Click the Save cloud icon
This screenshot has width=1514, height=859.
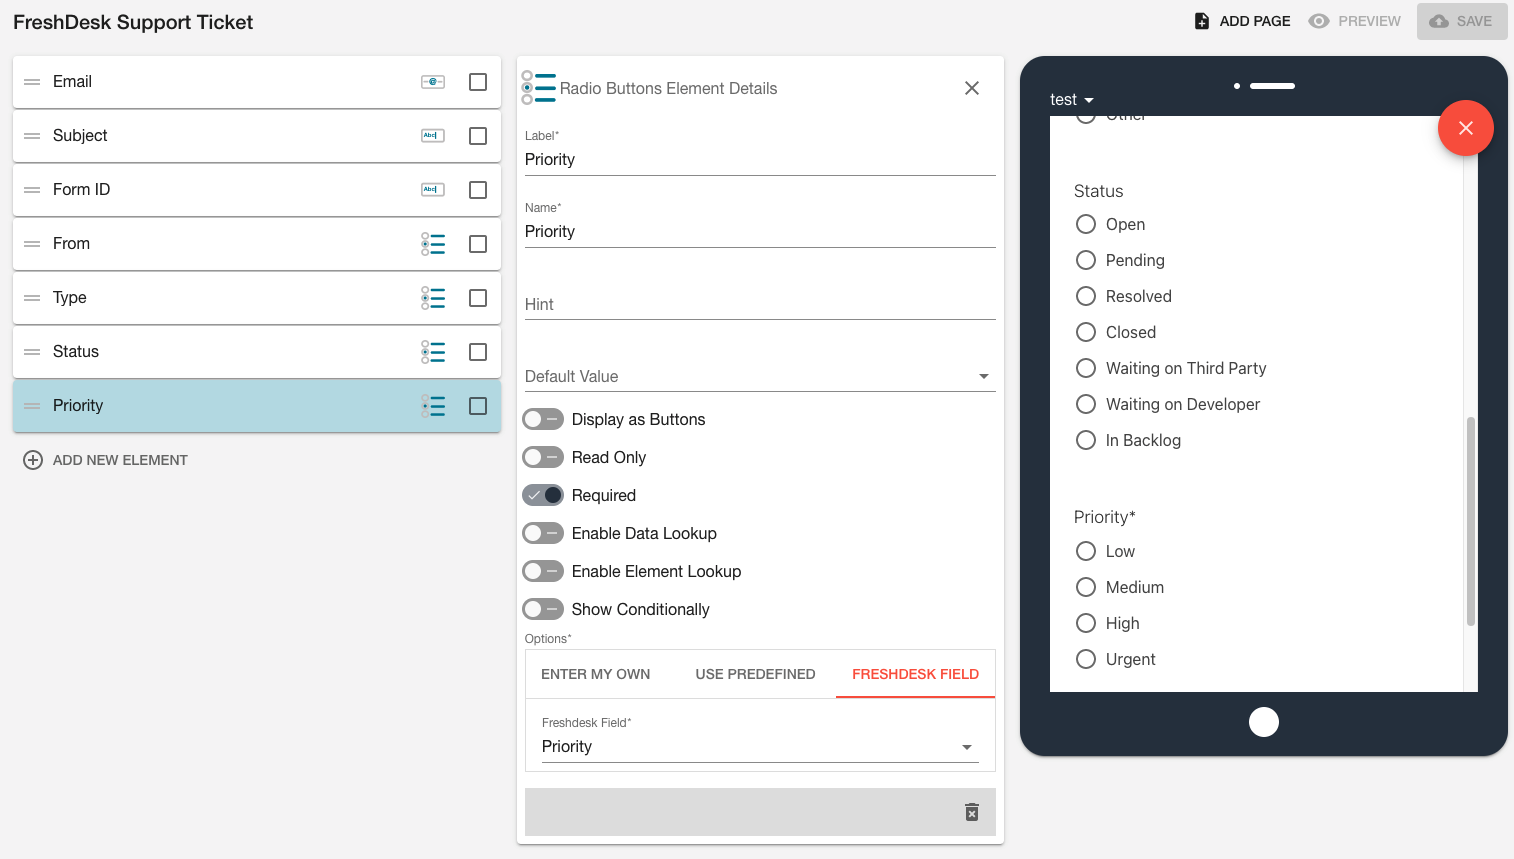click(x=1439, y=21)
